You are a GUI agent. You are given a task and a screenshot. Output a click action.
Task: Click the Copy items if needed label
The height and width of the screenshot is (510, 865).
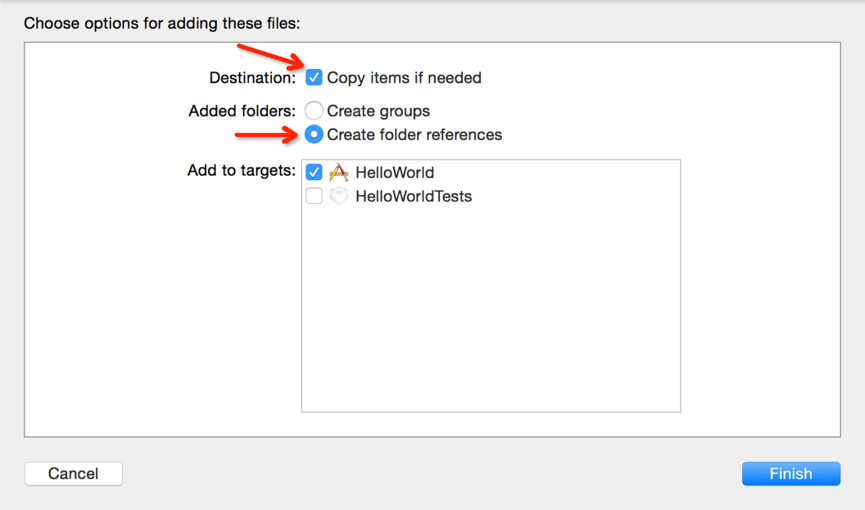[404, 78]
